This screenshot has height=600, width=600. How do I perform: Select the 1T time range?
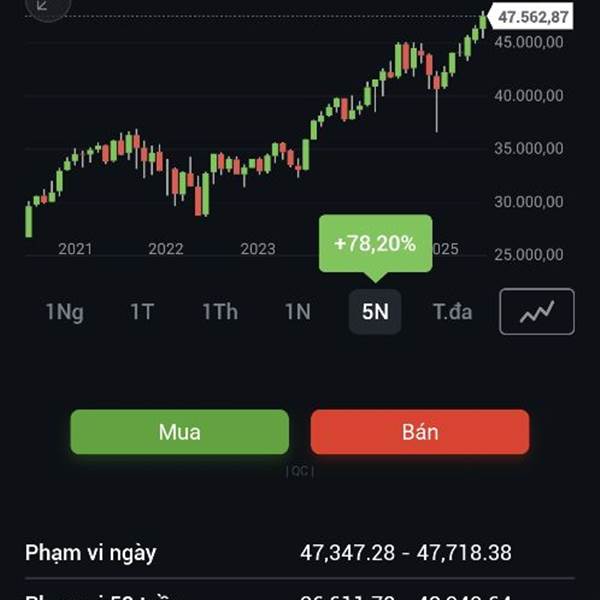[x=142, y=311]
